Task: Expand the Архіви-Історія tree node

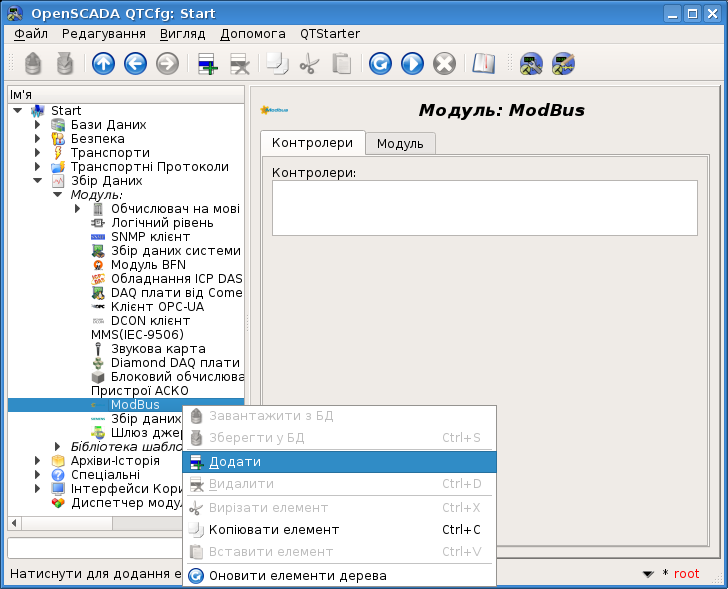Action: (x=38, y=461)
